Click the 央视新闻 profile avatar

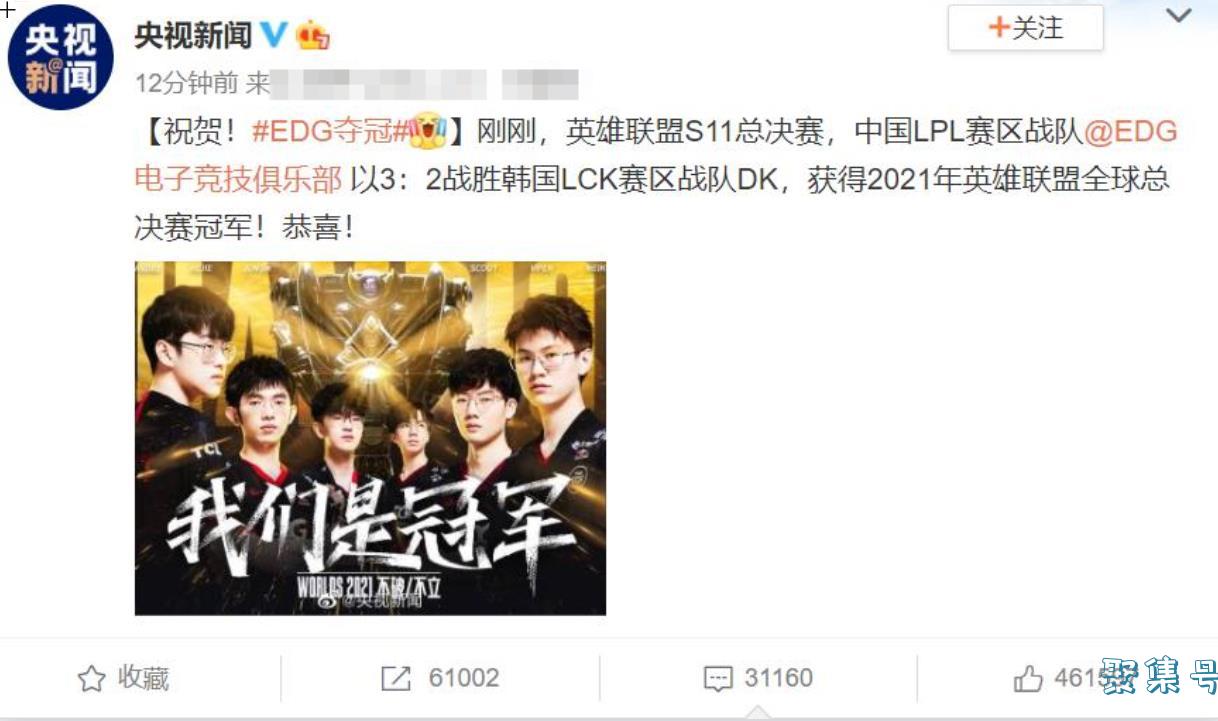(x=60, y=59)
